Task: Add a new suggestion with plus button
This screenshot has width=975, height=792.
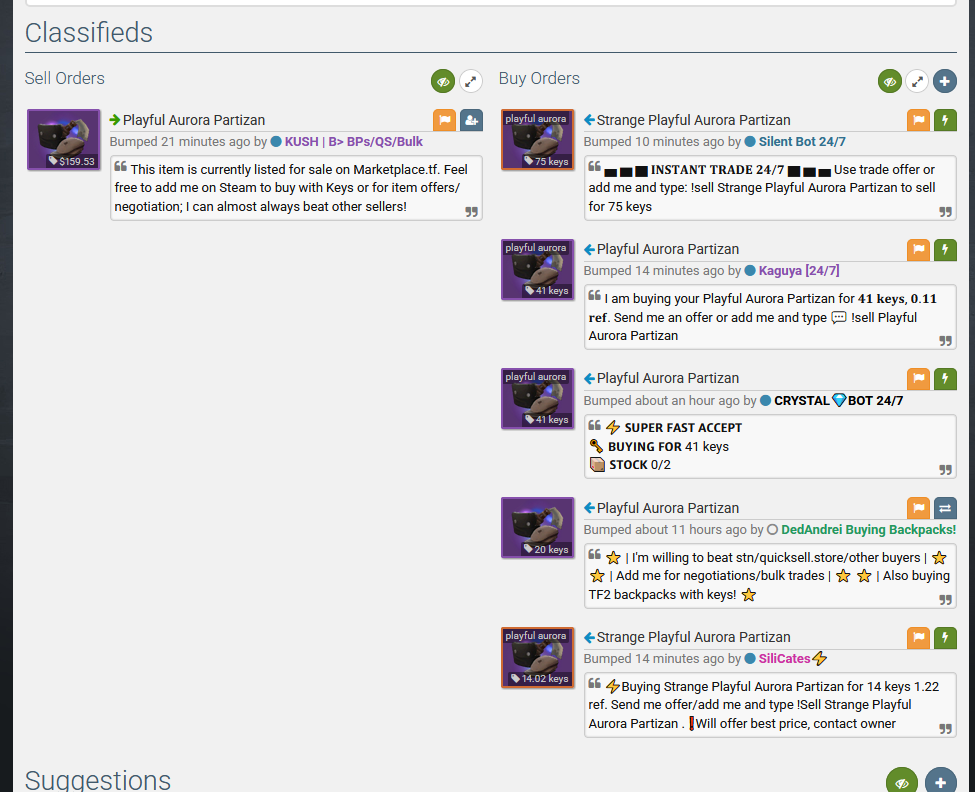Action: [941, 782]
